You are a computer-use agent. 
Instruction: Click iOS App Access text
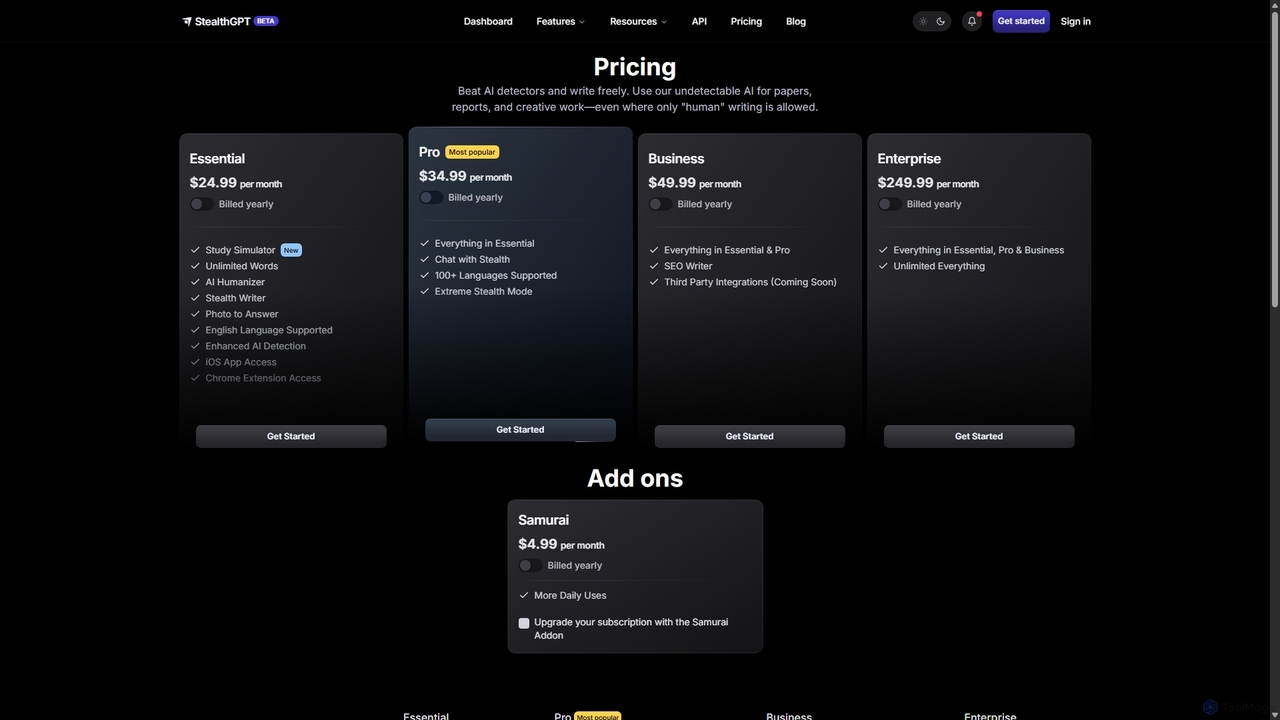tap(241, 362)
